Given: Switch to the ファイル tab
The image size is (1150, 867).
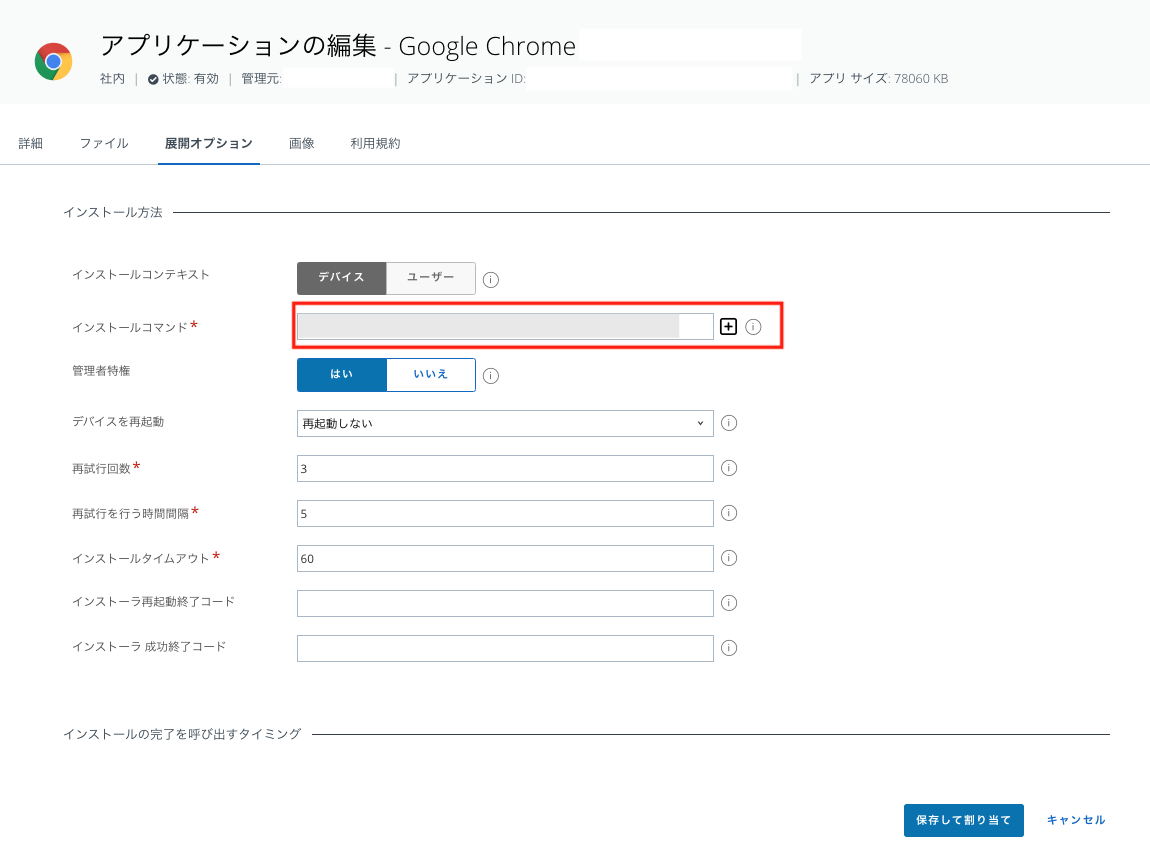Looking at the screenshot, I should pos(103,143).
